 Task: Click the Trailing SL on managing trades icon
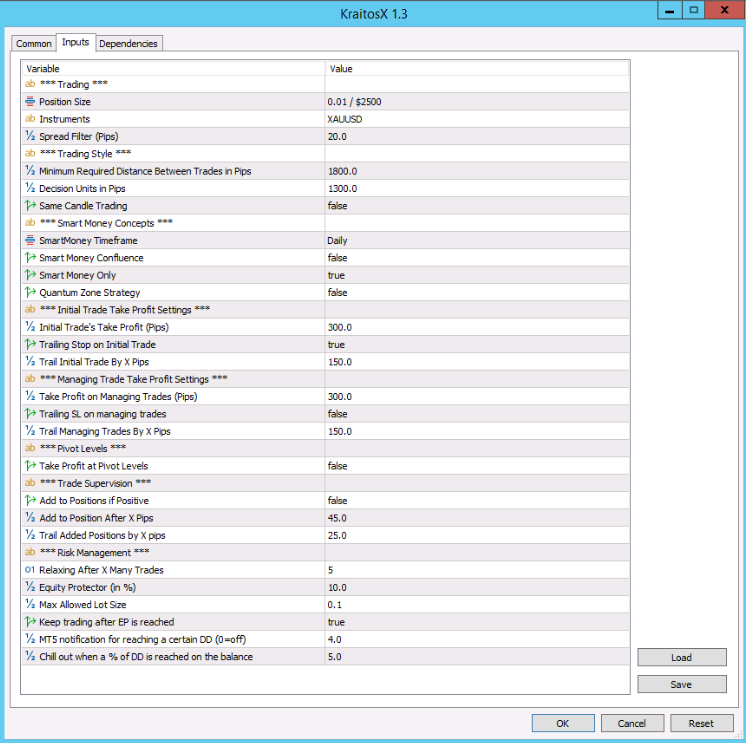click(x=30, y=413)
